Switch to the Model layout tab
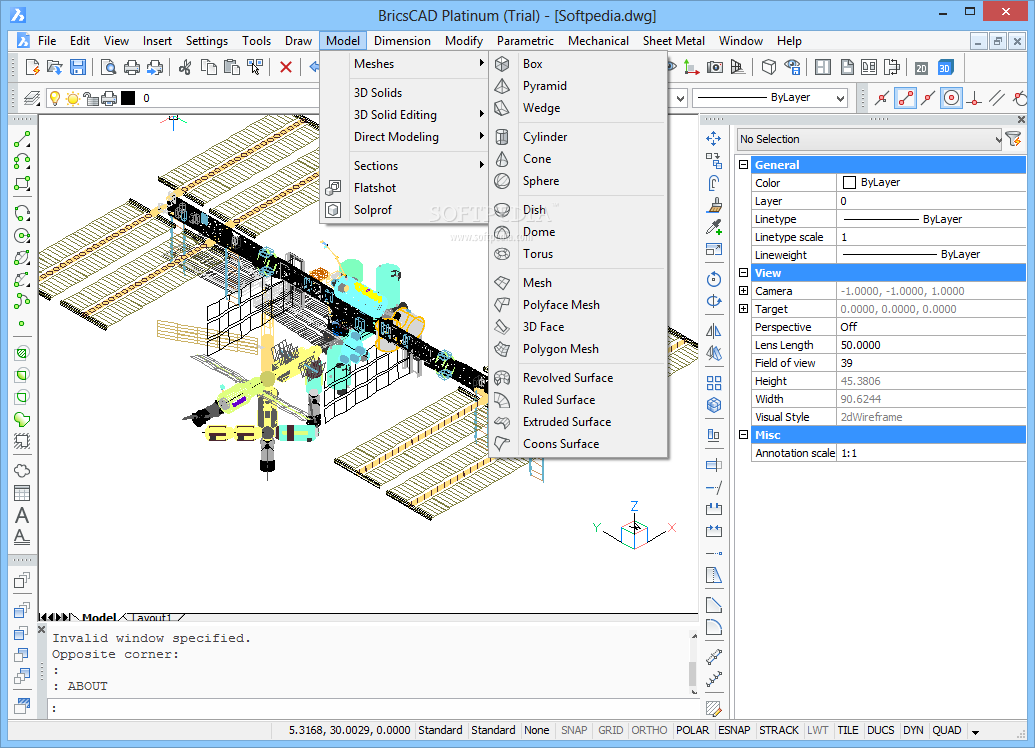This screenshot has height=748, width=1035. click(98, 618)
